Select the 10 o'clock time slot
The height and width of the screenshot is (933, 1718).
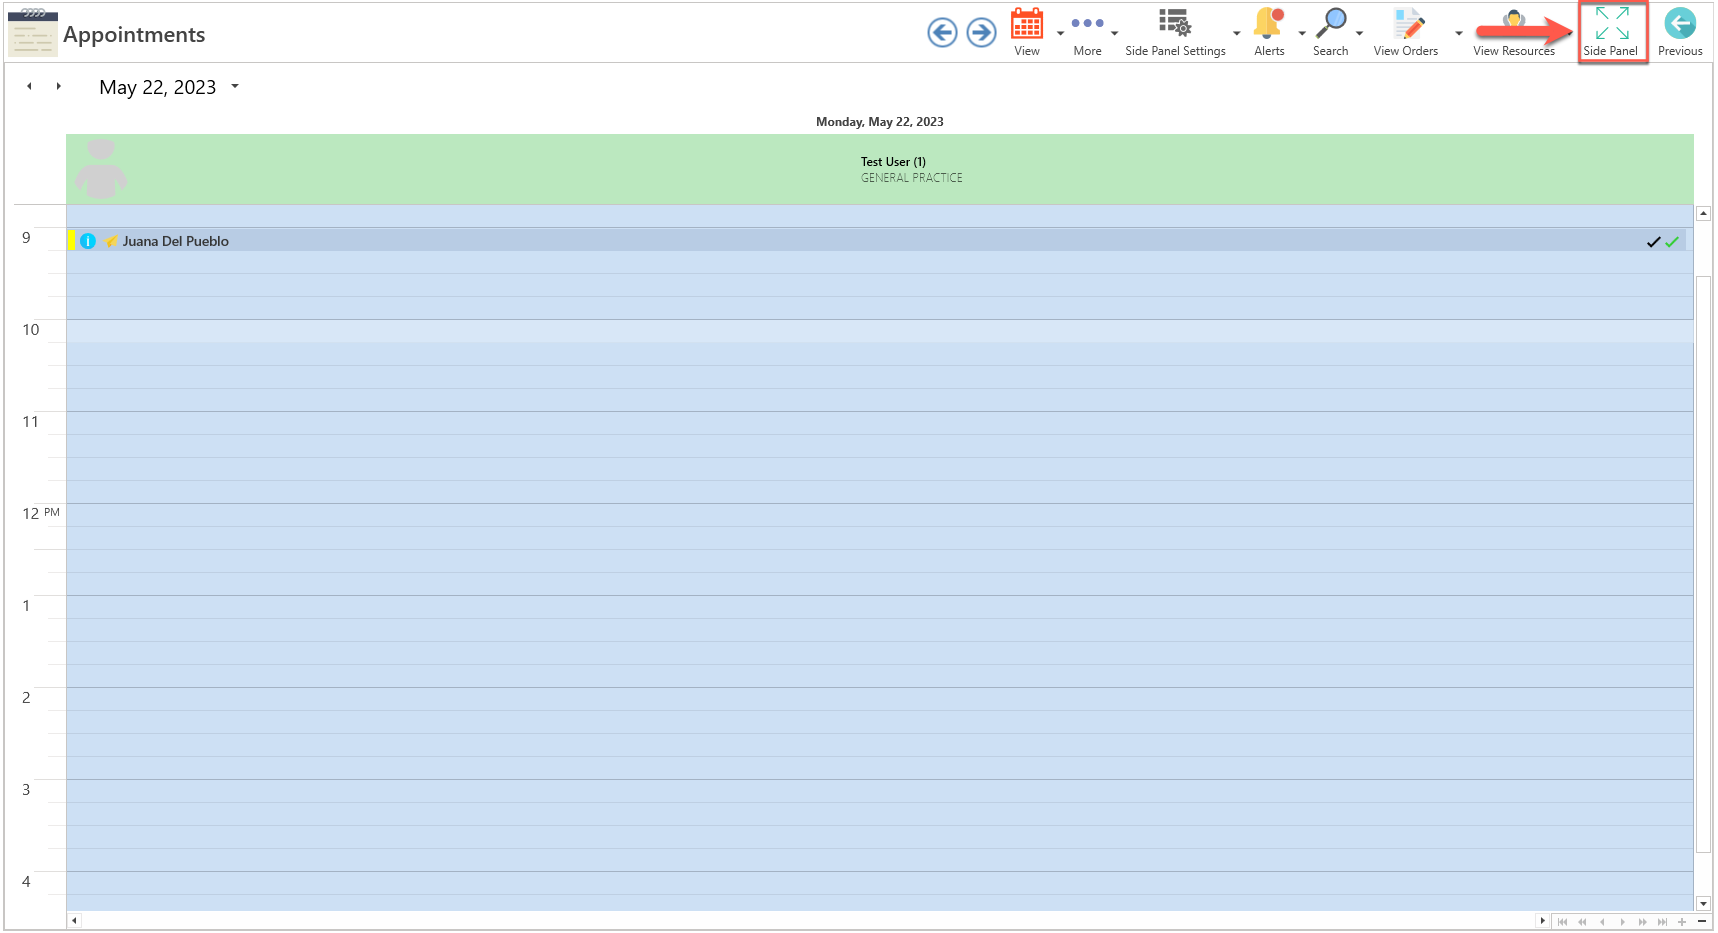click(x=880, y=331)
